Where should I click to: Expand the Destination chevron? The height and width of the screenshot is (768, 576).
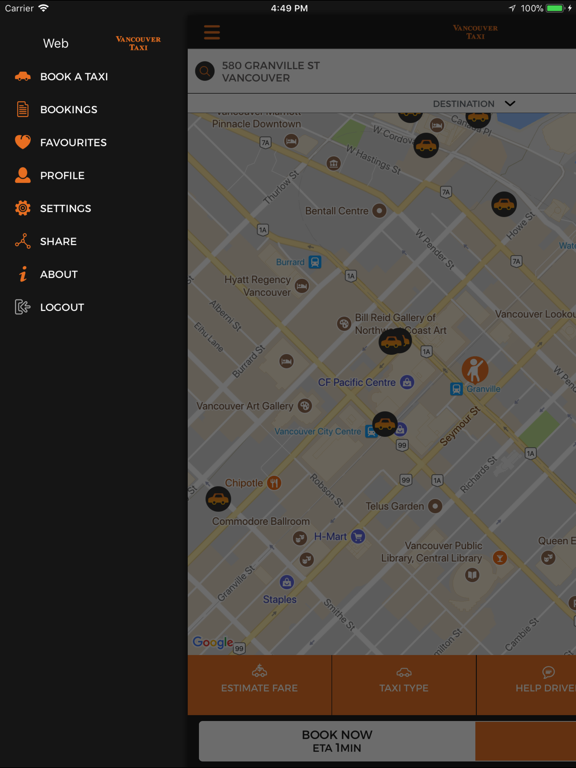click(510, 104)
